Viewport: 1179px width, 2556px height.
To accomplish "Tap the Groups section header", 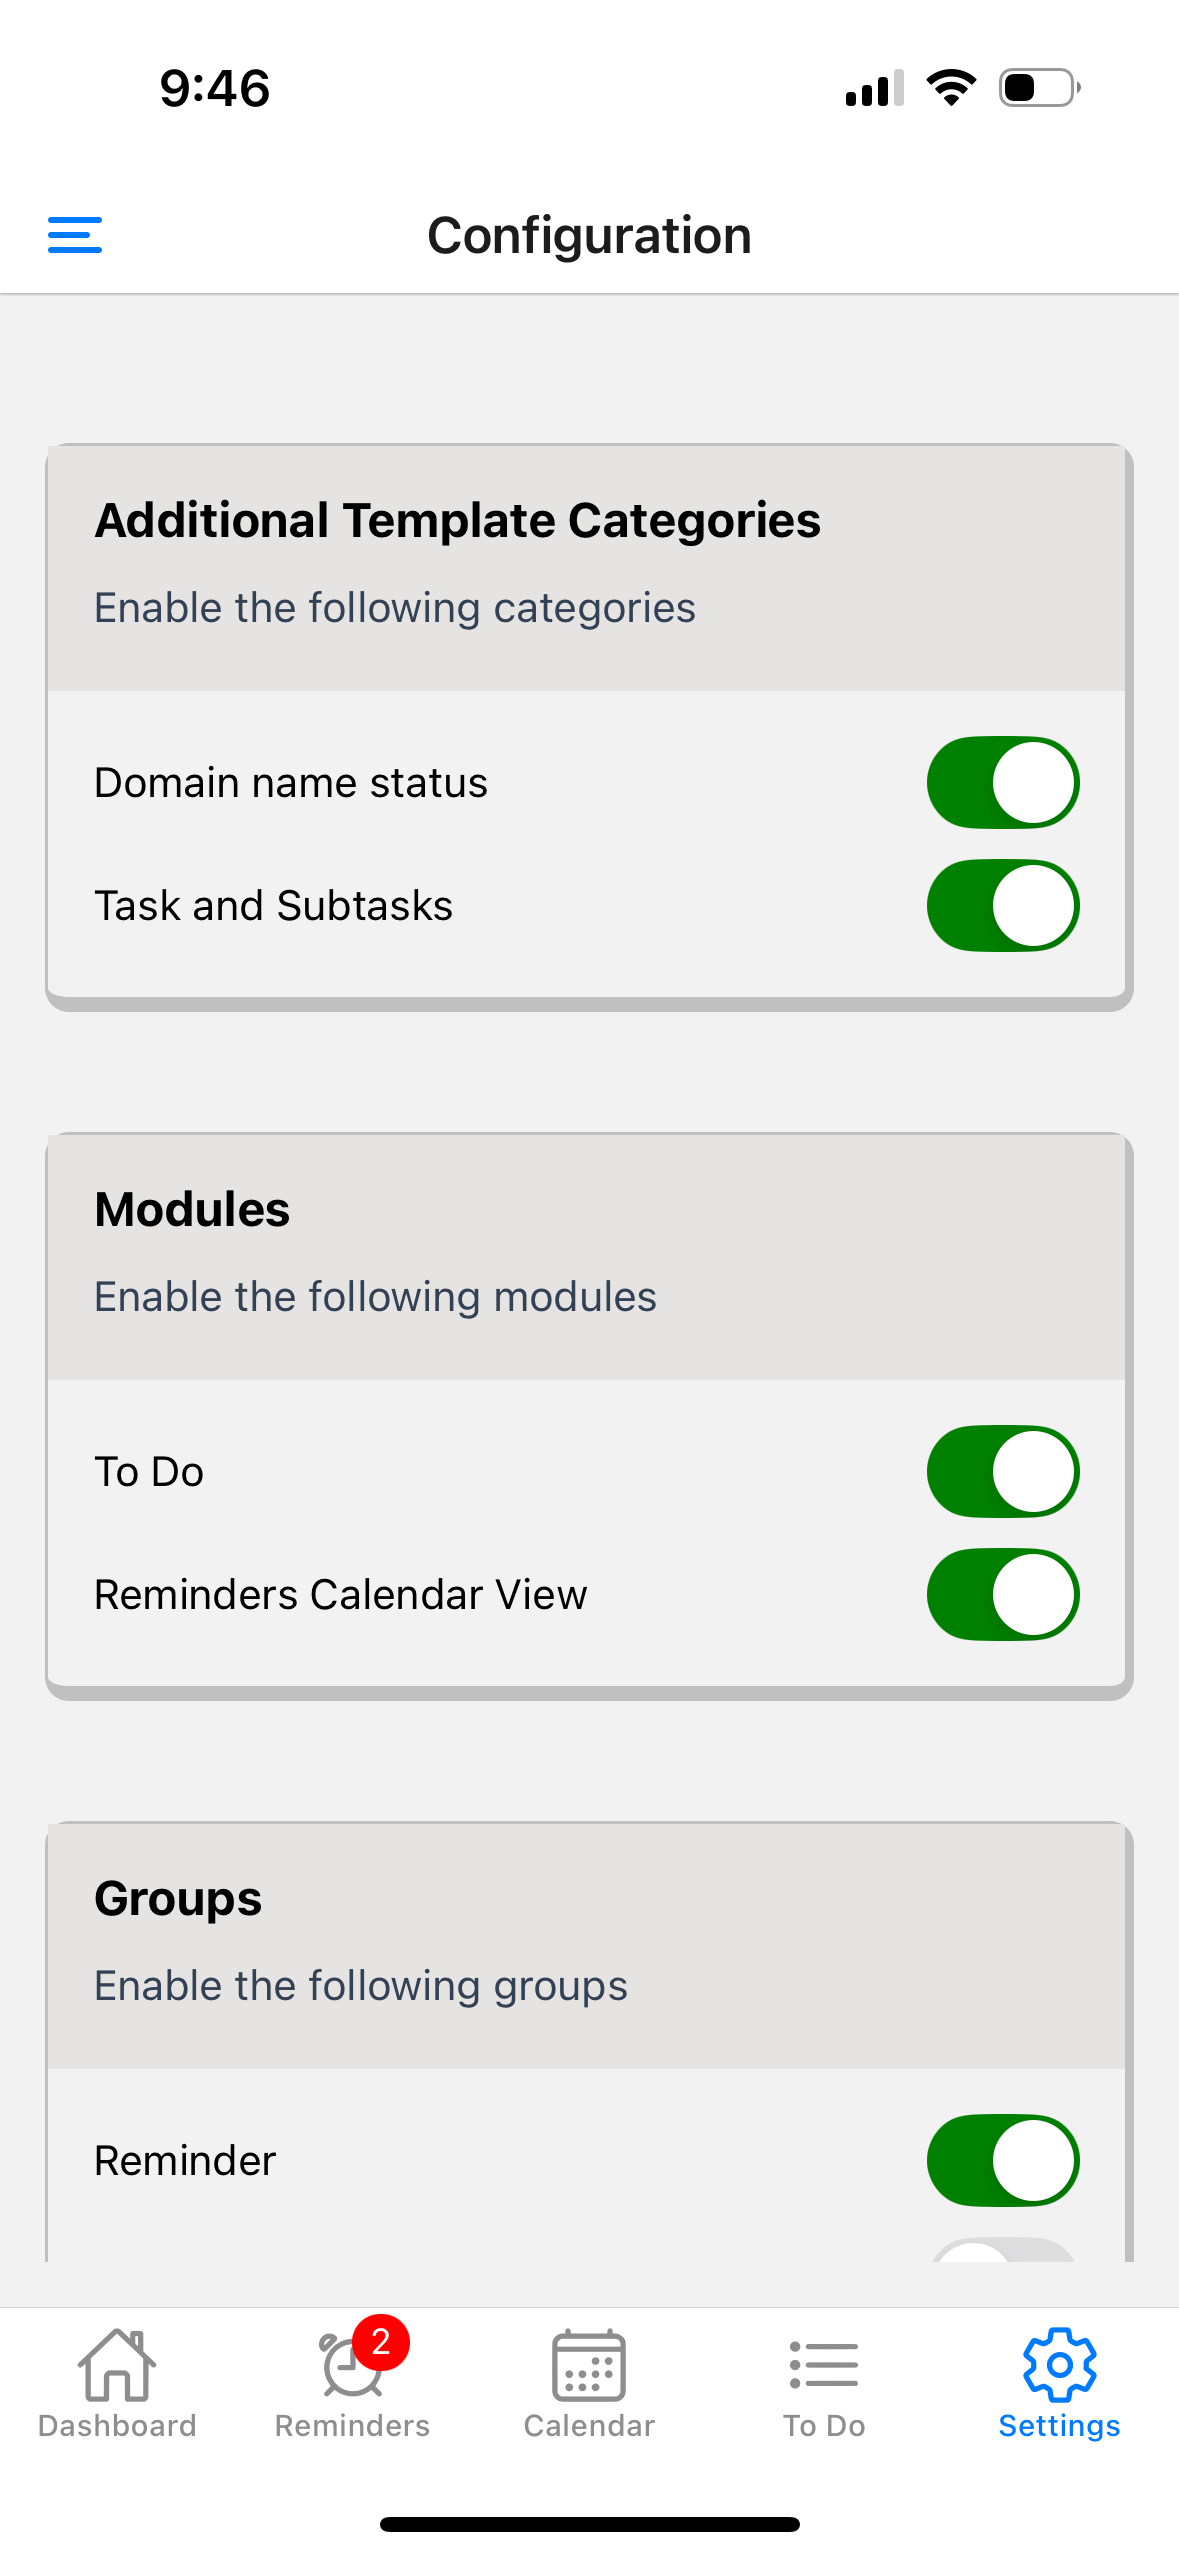I will pyautogui.click(x=178, y=1899).
